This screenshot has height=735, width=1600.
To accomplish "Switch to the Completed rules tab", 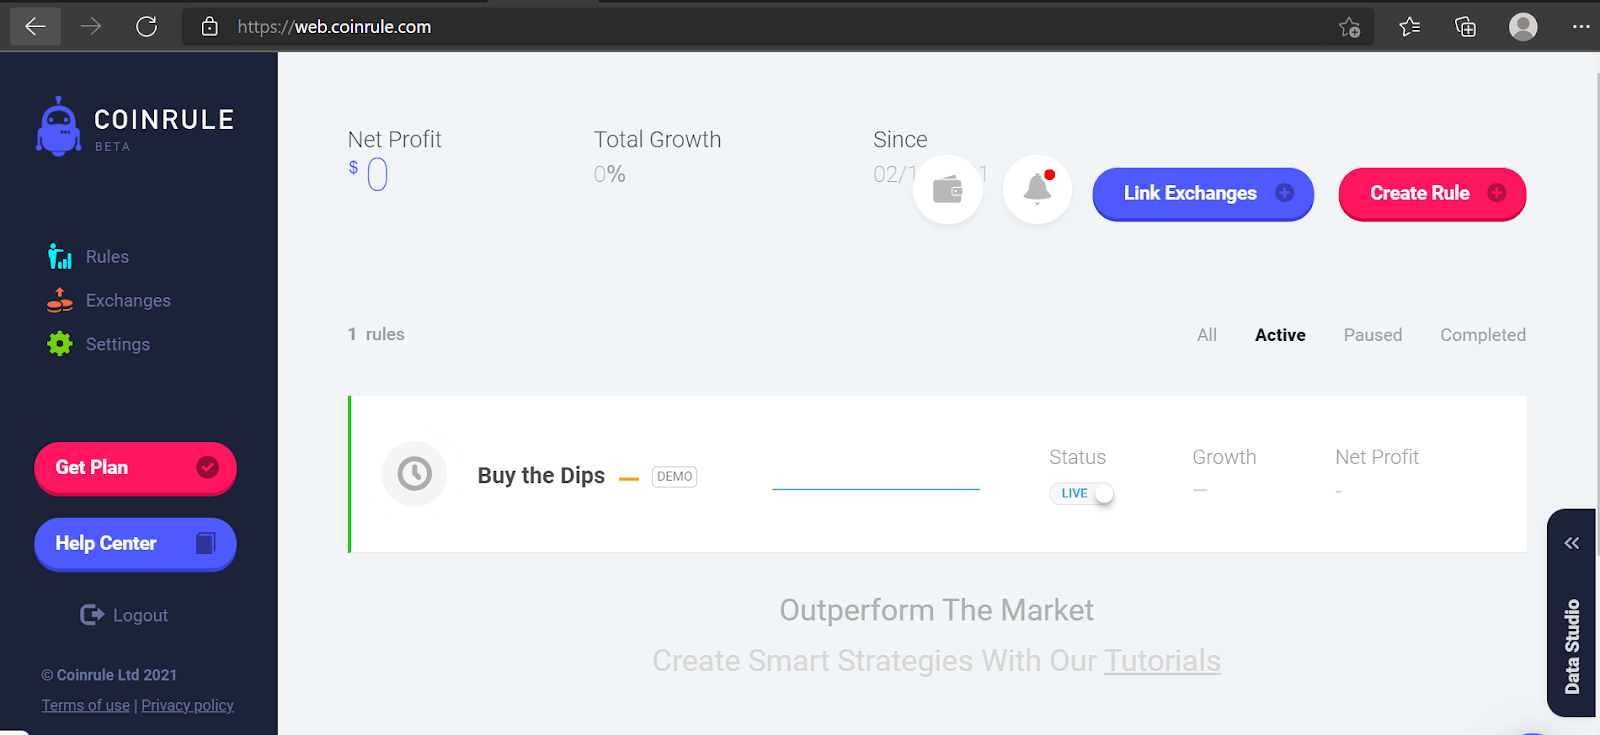I will (1482, 334).
